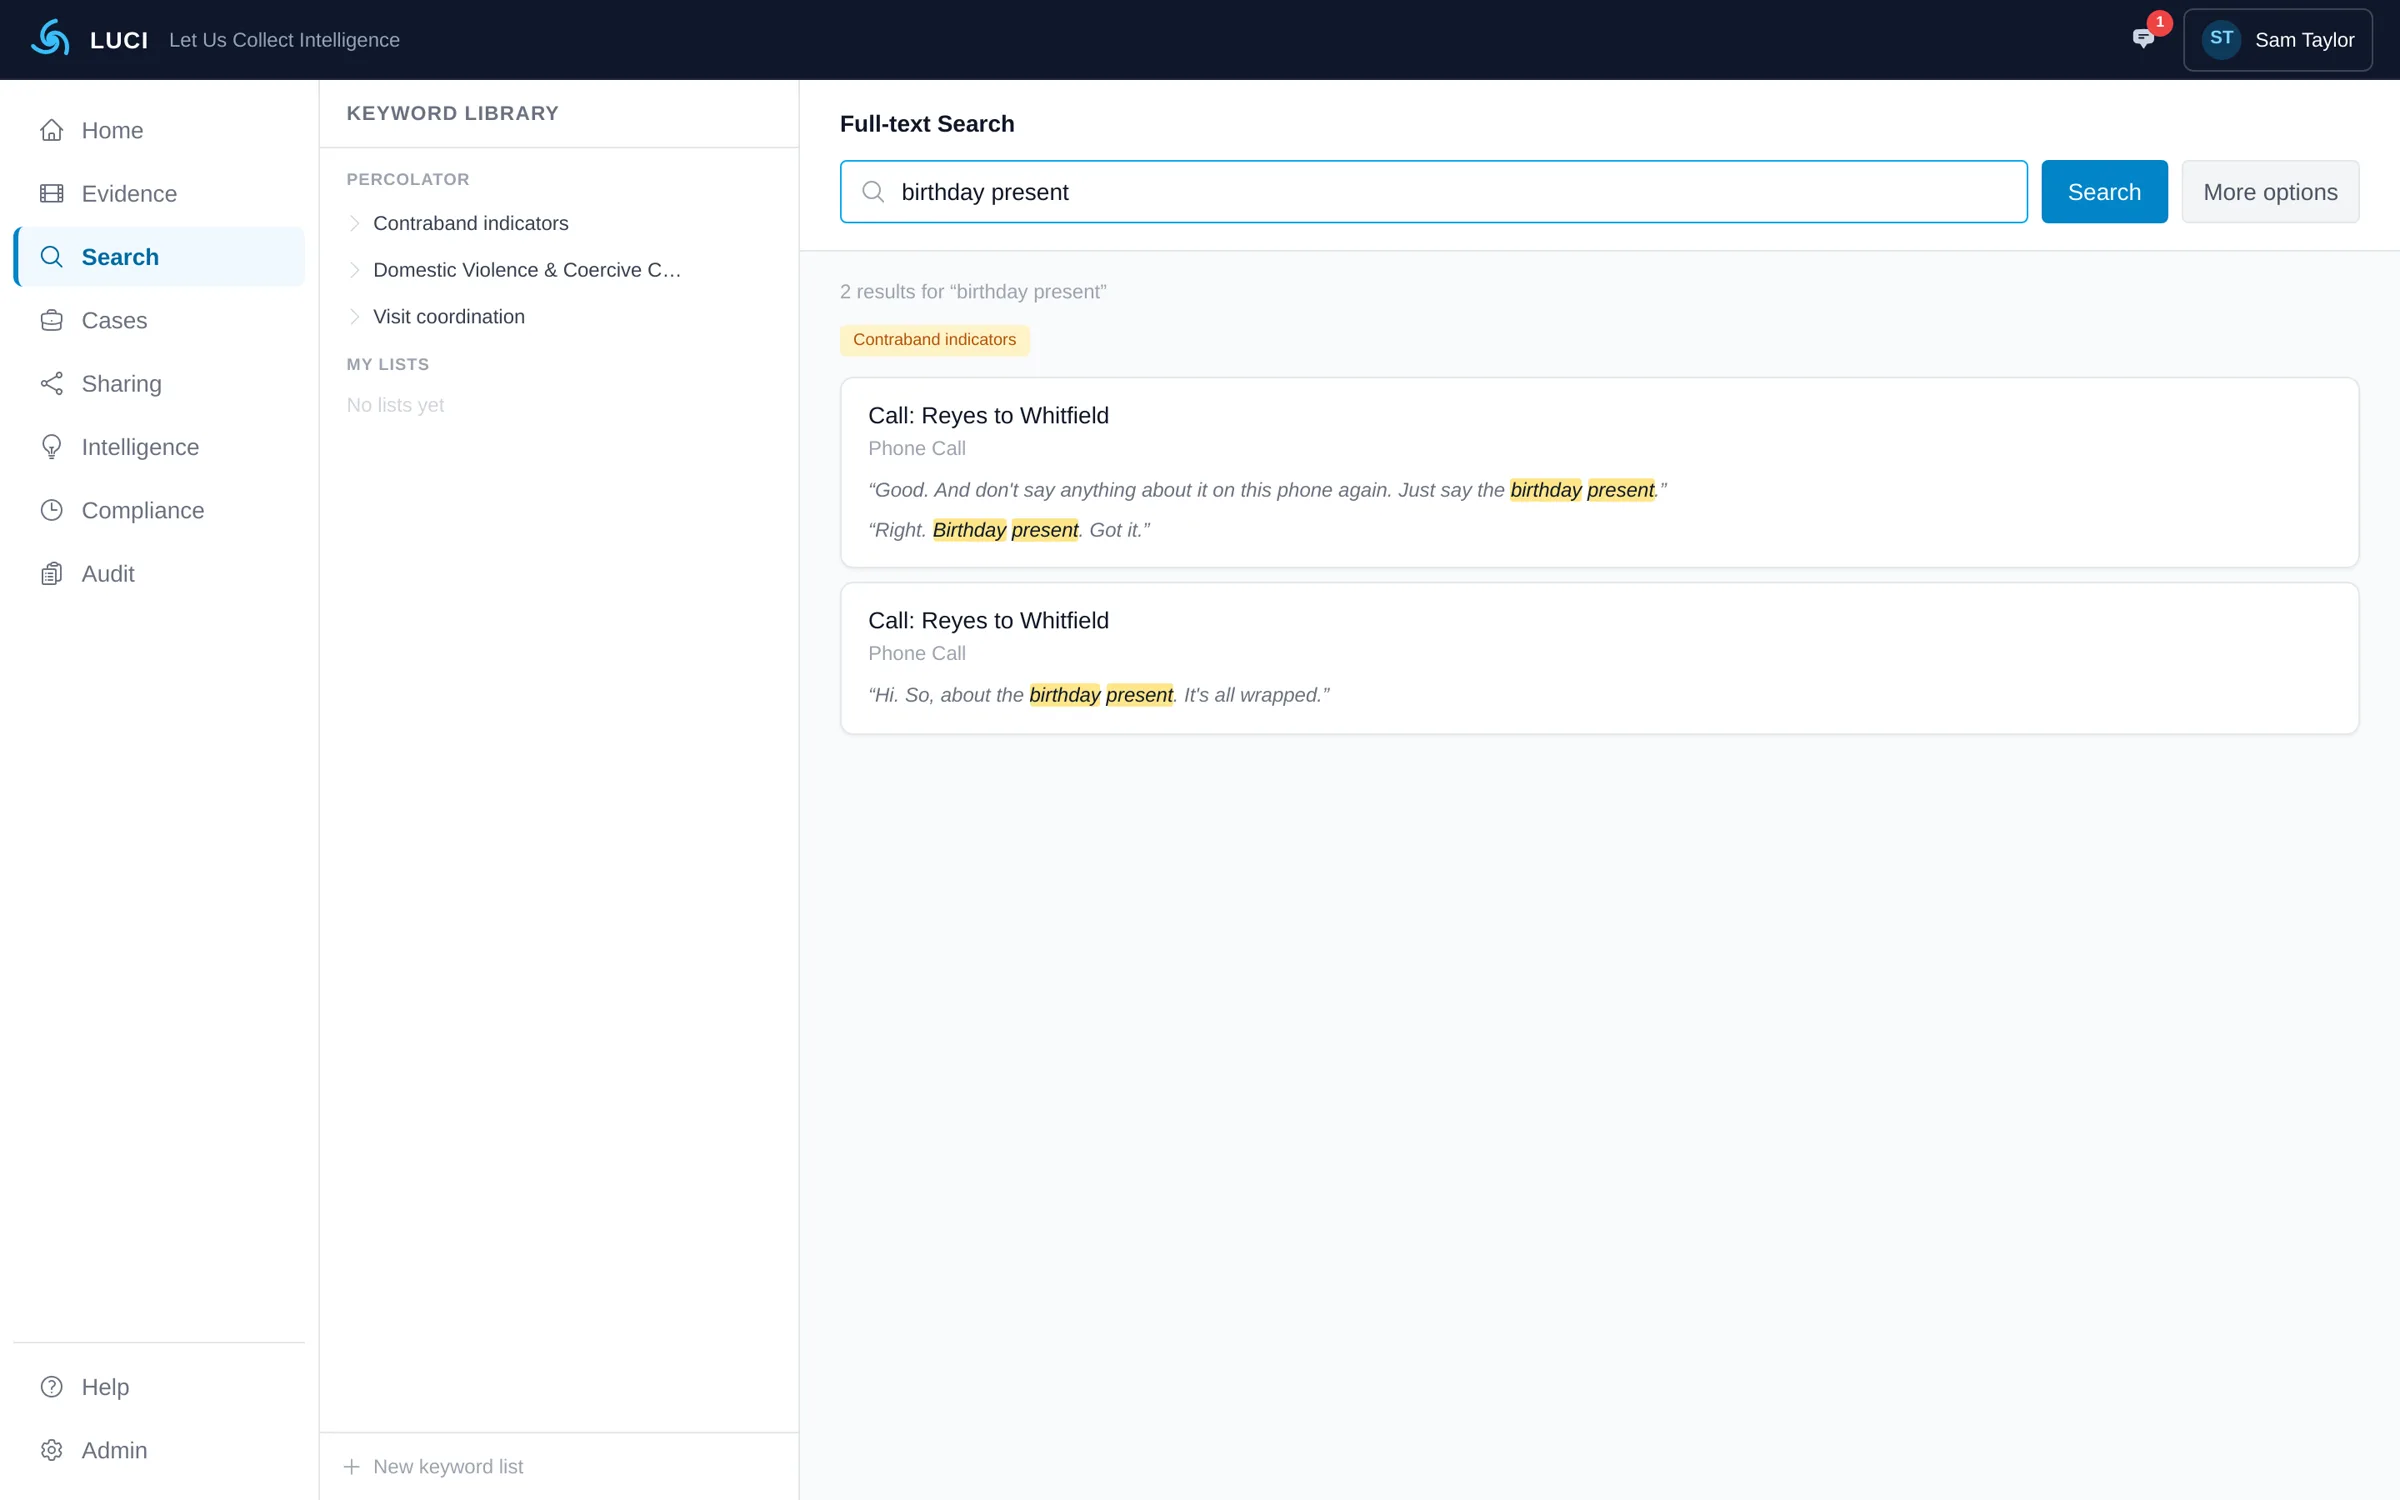Select Visit coordination keyword list
The image size is (2400, 1500).
(448, 317)
